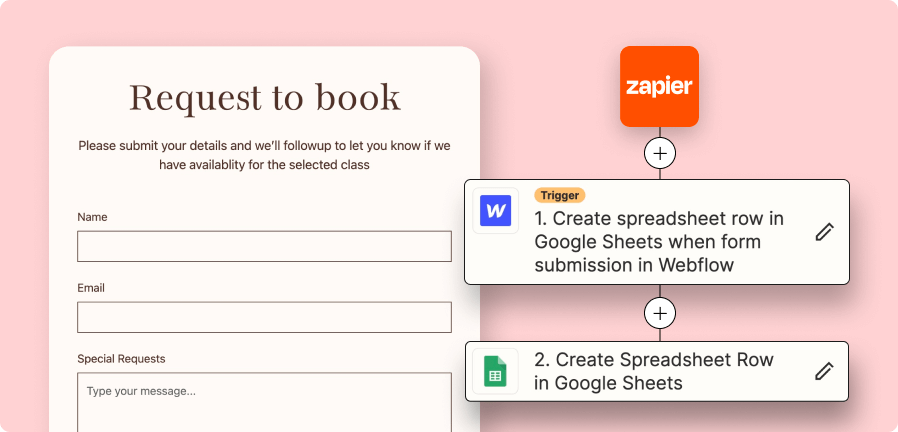Open step 2 Create Spreadsheet Row title text
The height and width of the screenshot is (432, 898).
(655, 371)
